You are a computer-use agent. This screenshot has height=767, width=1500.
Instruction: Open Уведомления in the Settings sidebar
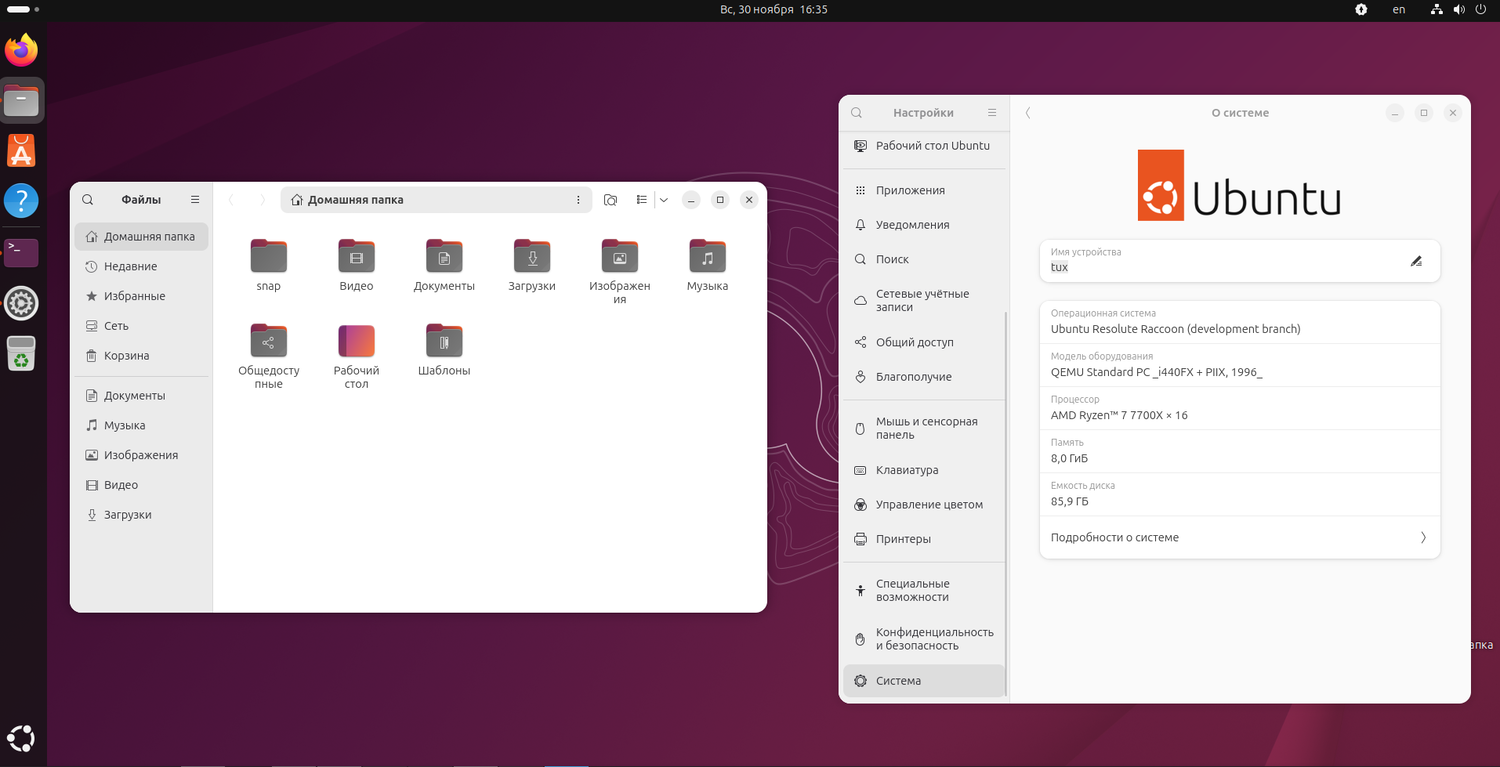click(x=923, y=225)
